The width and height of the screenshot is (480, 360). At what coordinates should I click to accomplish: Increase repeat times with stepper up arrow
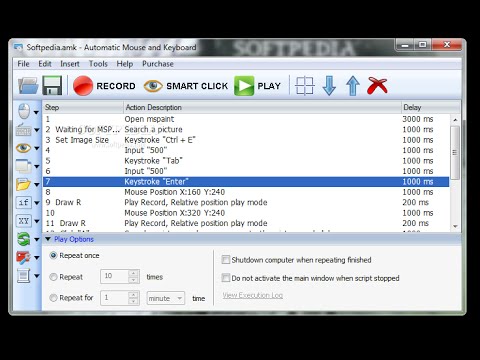pyautogui.click(x=133, y=273)
